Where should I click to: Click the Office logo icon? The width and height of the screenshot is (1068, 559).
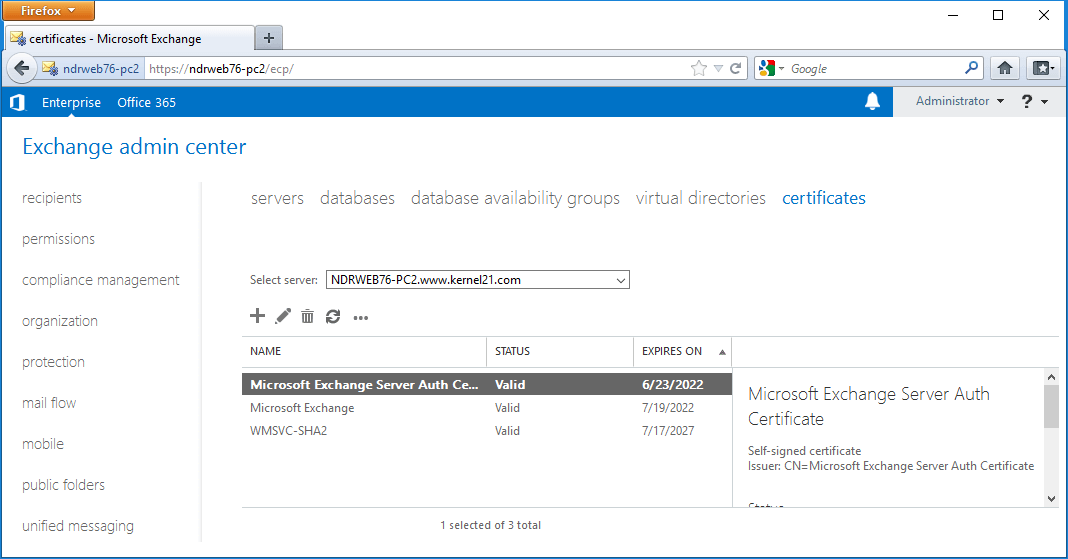point(18,102)
